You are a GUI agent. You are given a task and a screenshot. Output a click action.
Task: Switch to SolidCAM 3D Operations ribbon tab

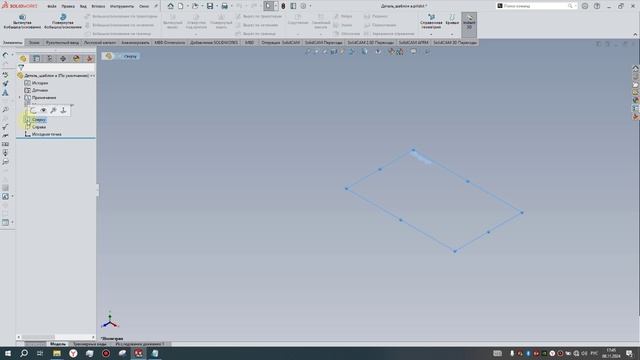pyautogui.click(x=455, y=42)
